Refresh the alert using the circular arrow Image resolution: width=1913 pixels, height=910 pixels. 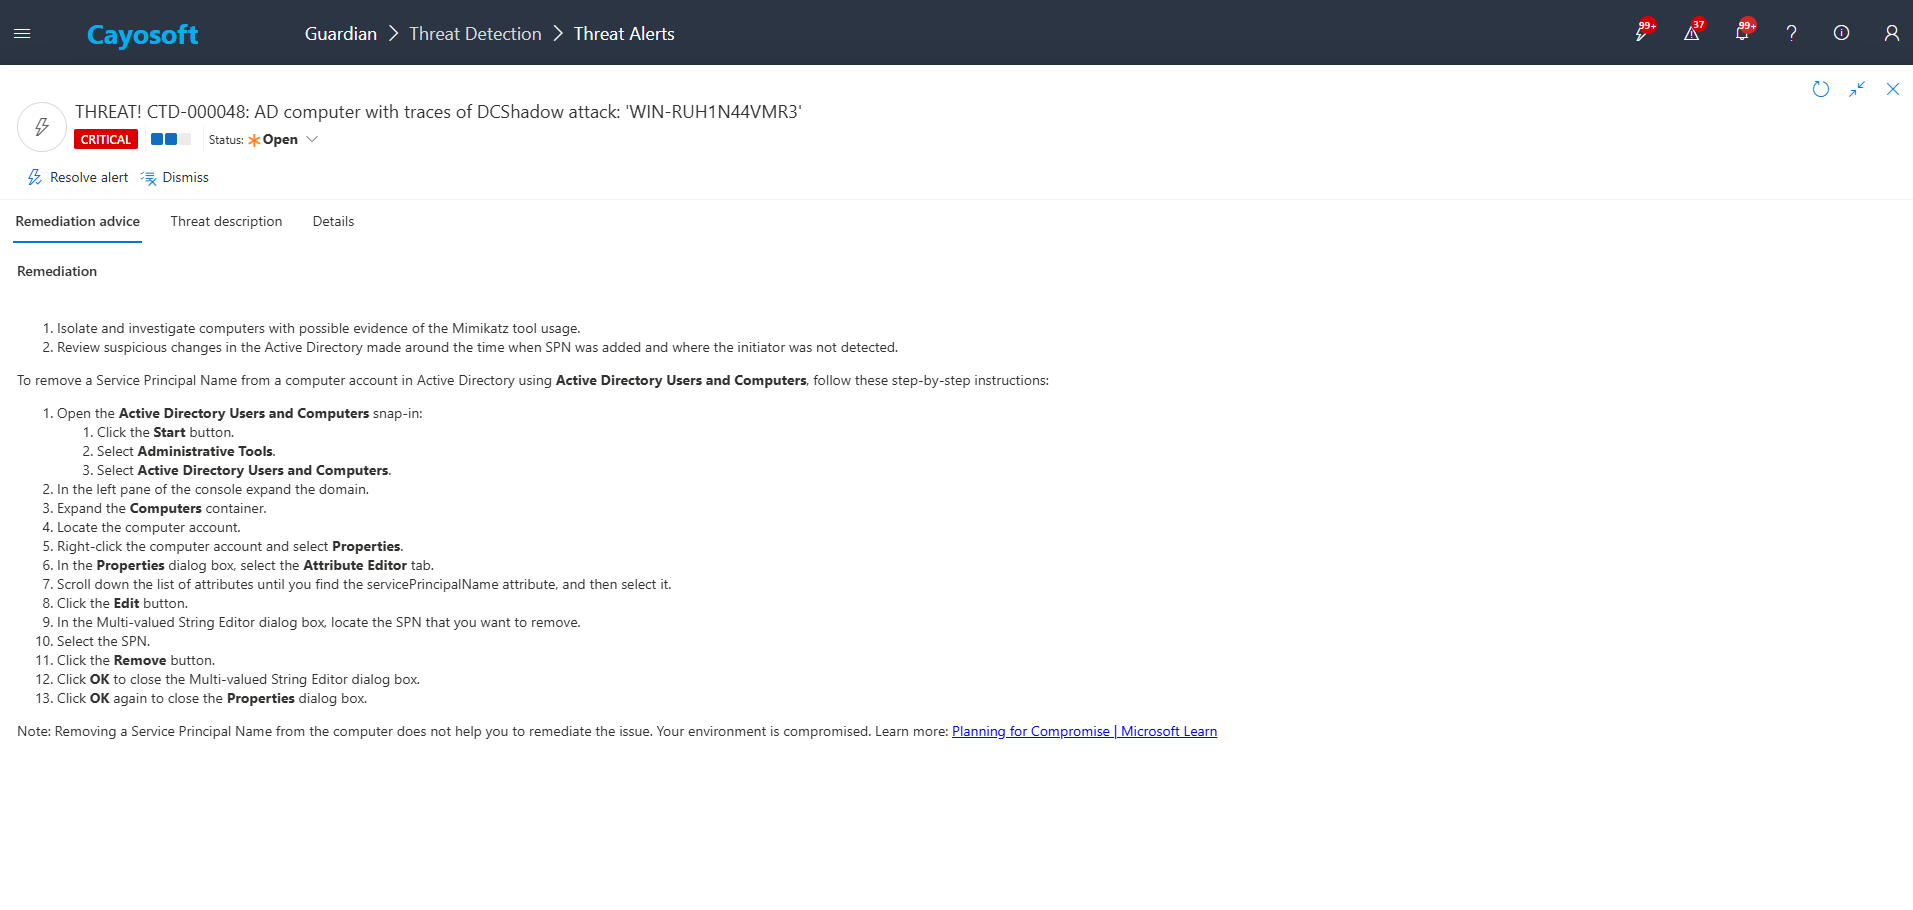coord(1821,89)
